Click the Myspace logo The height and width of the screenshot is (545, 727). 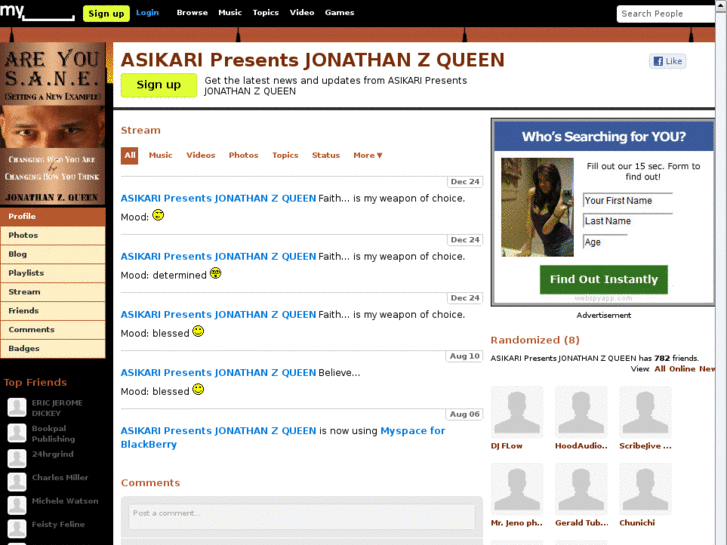click(x=37, y=12)
